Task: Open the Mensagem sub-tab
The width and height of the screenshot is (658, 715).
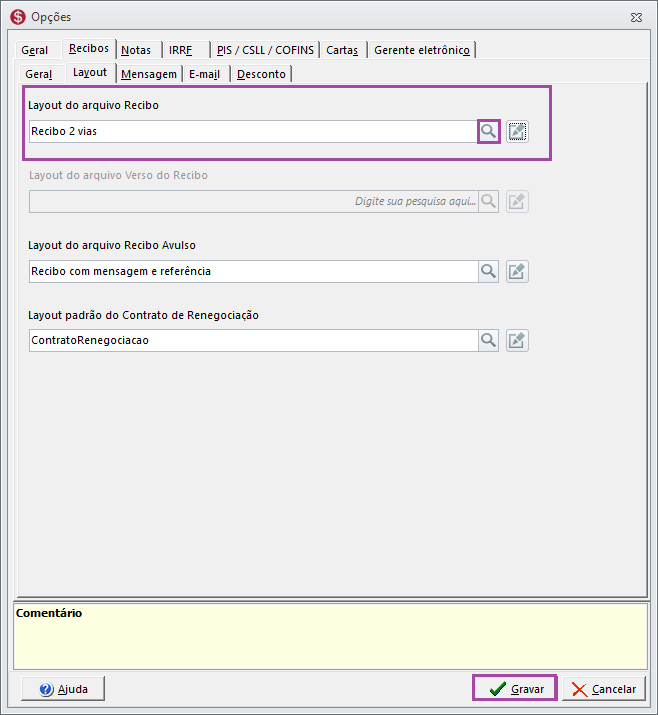Action: click(149, 74)
